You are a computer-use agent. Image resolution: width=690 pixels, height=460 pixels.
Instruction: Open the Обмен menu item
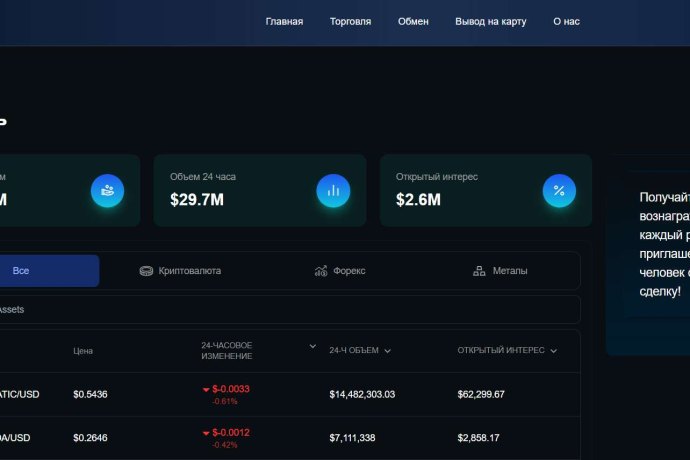(x=413, y=22)
